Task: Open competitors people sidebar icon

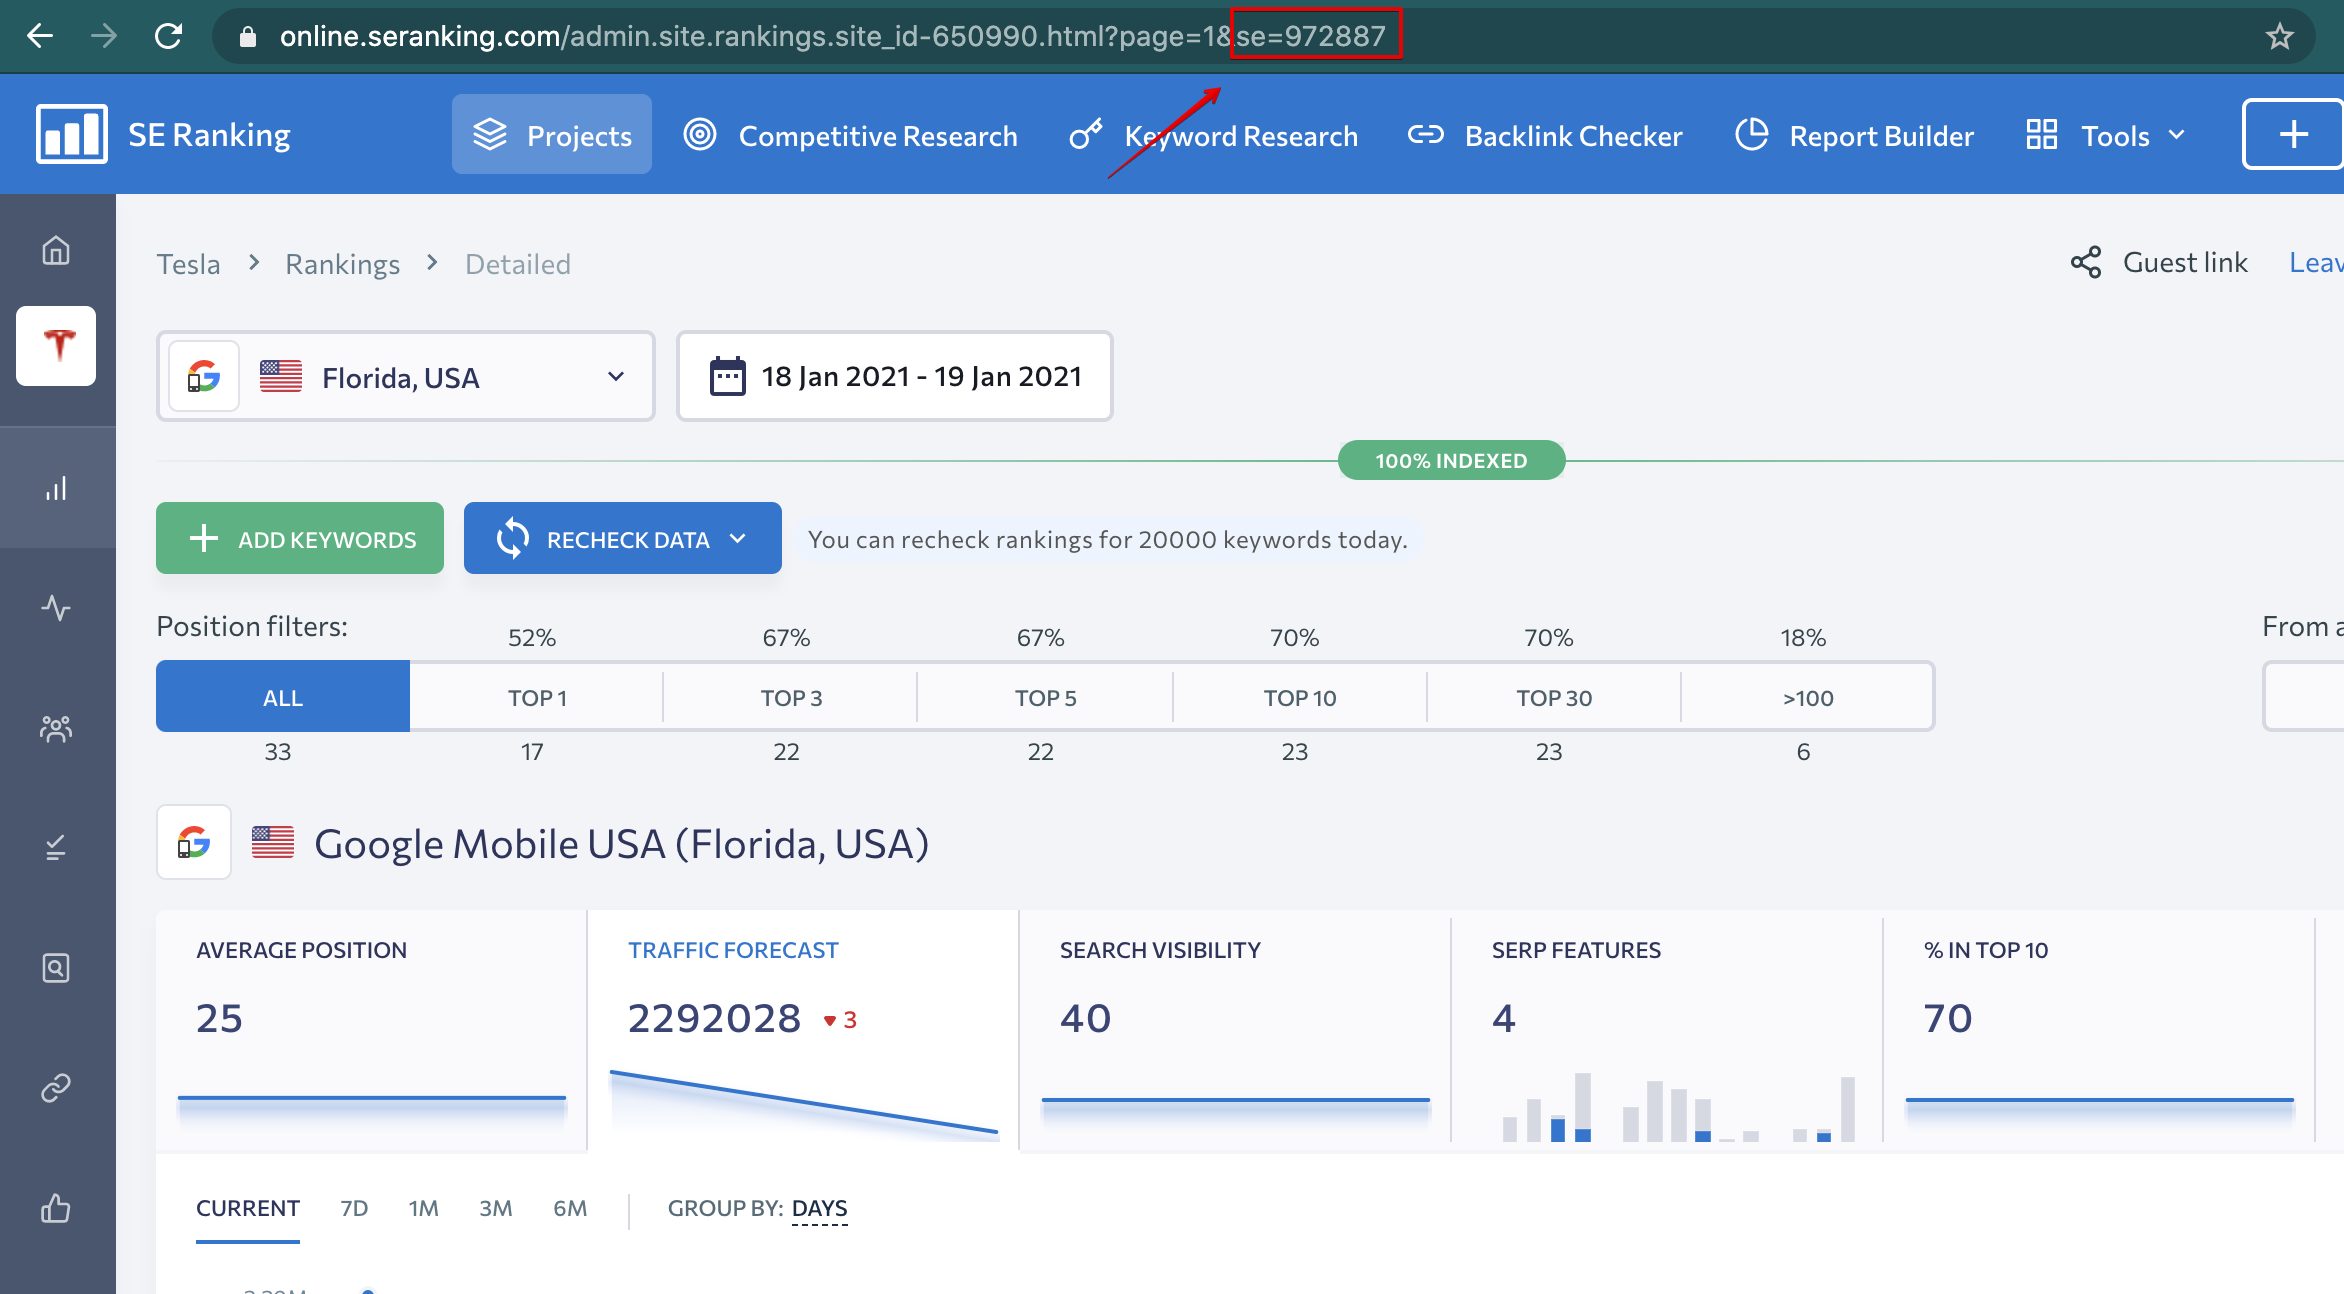Action: click(x=56, y=728)
